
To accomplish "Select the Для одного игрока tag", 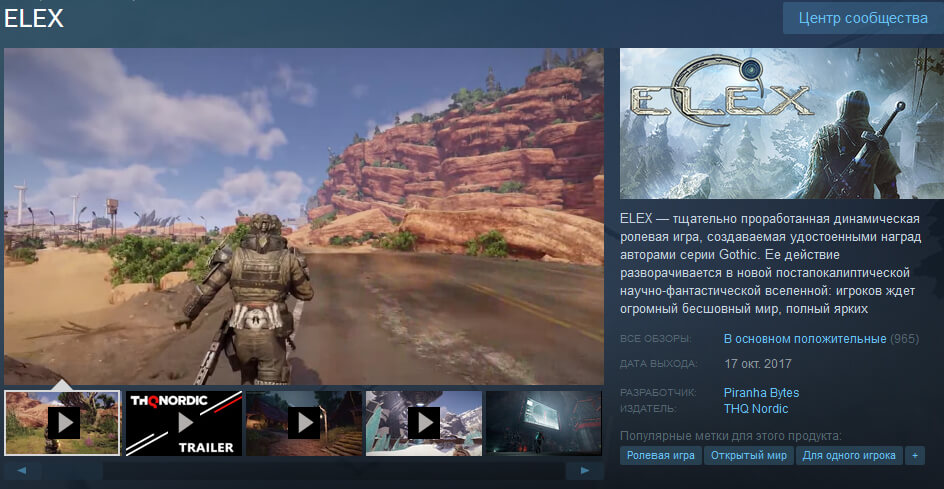I will tap(849, 455).
